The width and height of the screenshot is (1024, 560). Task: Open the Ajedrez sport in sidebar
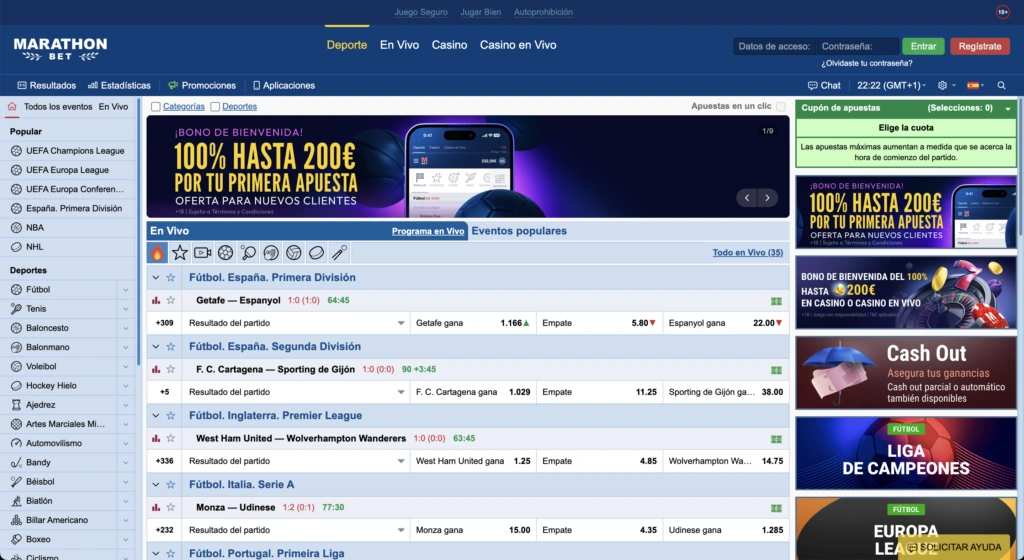pyautogui.click(x=40, y=405)
